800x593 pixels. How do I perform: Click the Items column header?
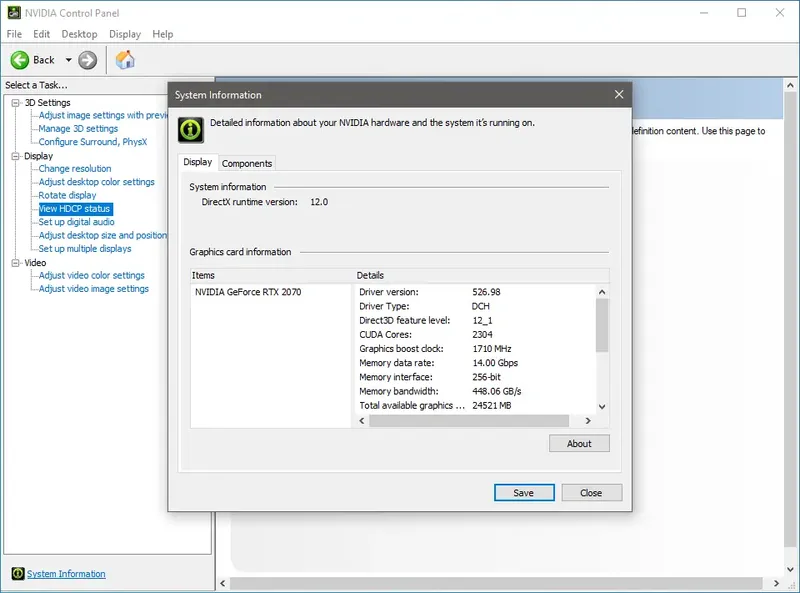click(272, 276)
